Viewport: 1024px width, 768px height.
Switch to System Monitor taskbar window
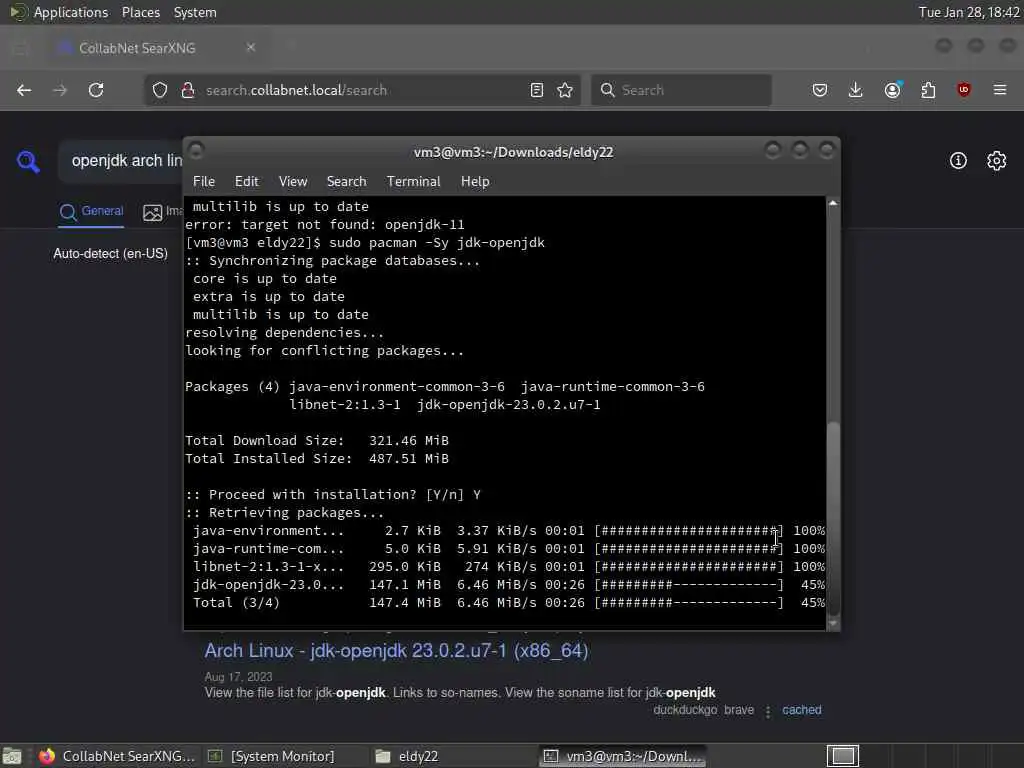point(271,756)
